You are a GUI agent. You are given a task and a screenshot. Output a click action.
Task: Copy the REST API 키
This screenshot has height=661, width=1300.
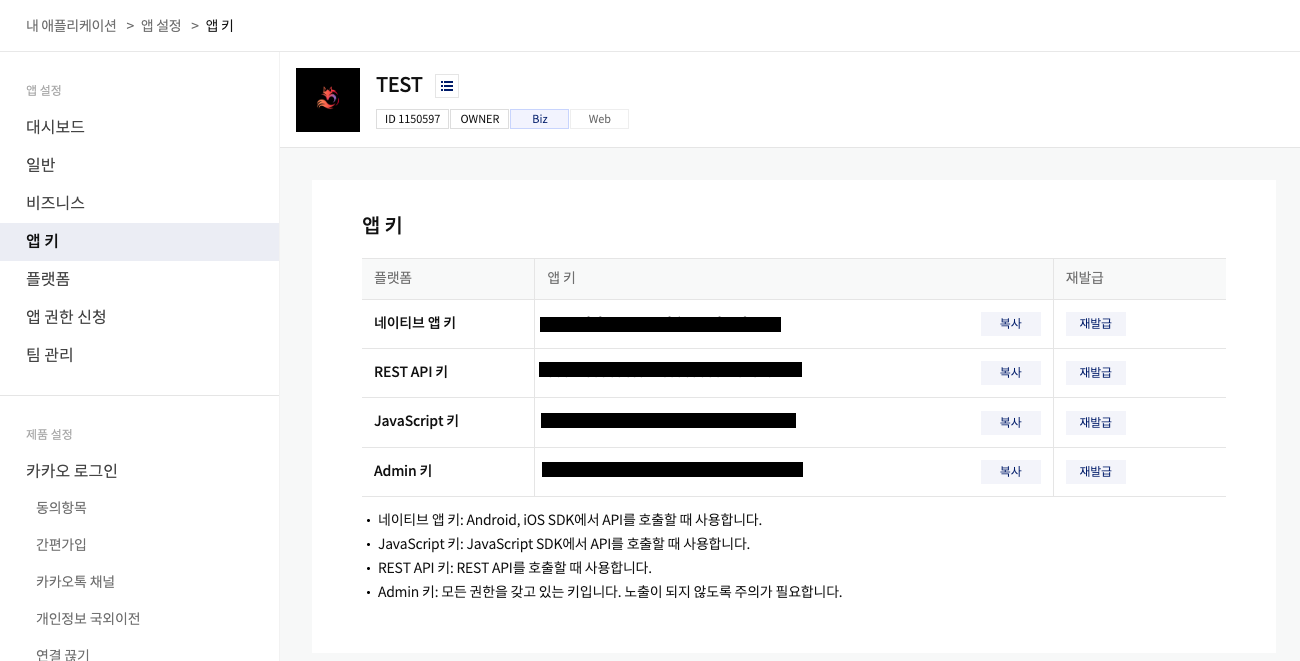pos(1011,373)
